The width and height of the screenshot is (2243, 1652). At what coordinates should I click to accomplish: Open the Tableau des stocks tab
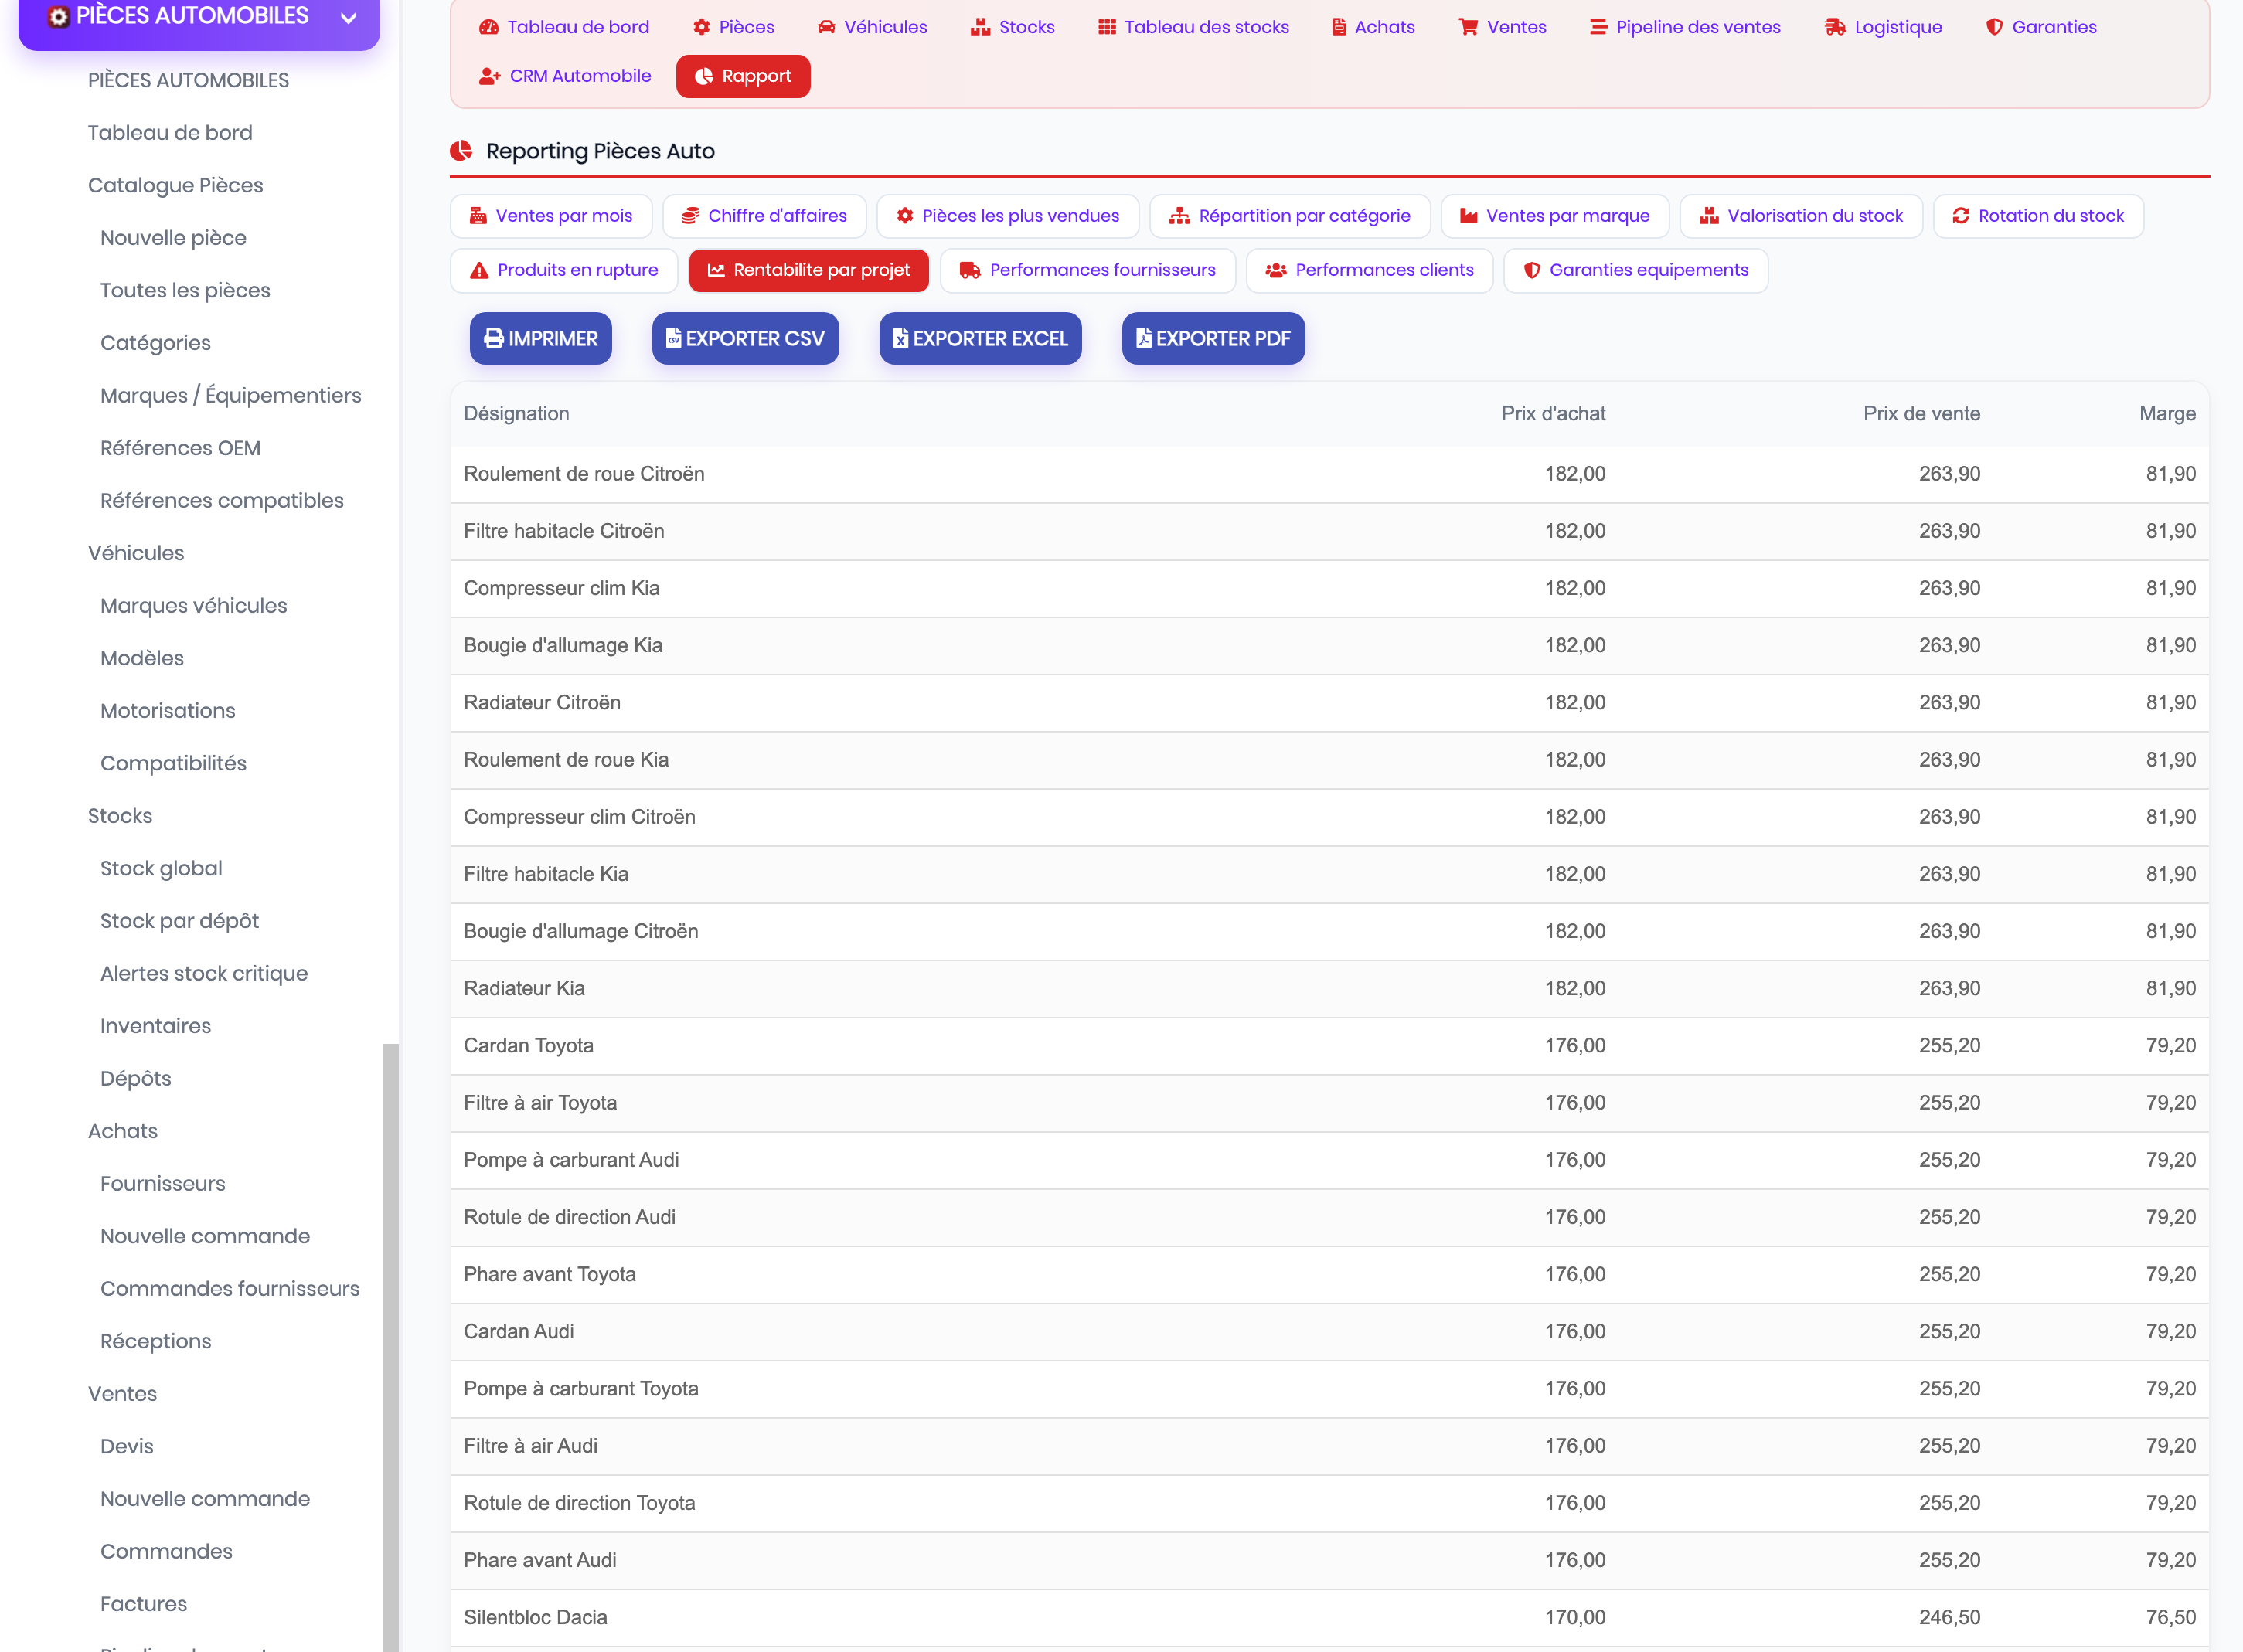[1193, 27]
